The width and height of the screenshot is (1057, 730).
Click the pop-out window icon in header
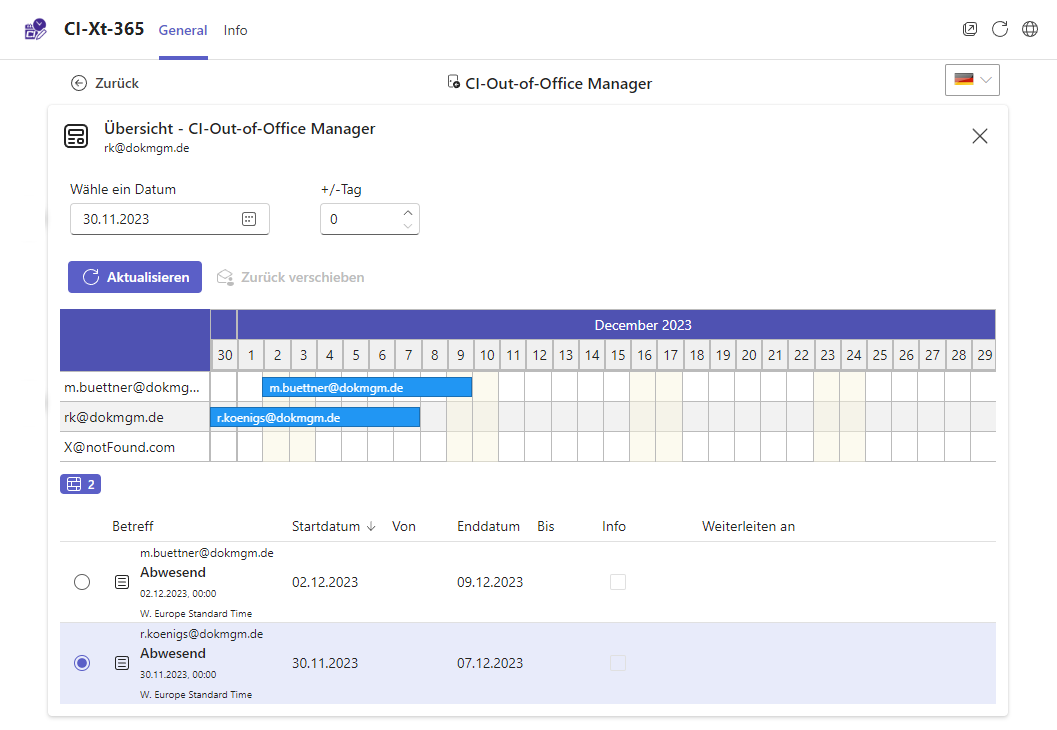(x=969, y=30)
